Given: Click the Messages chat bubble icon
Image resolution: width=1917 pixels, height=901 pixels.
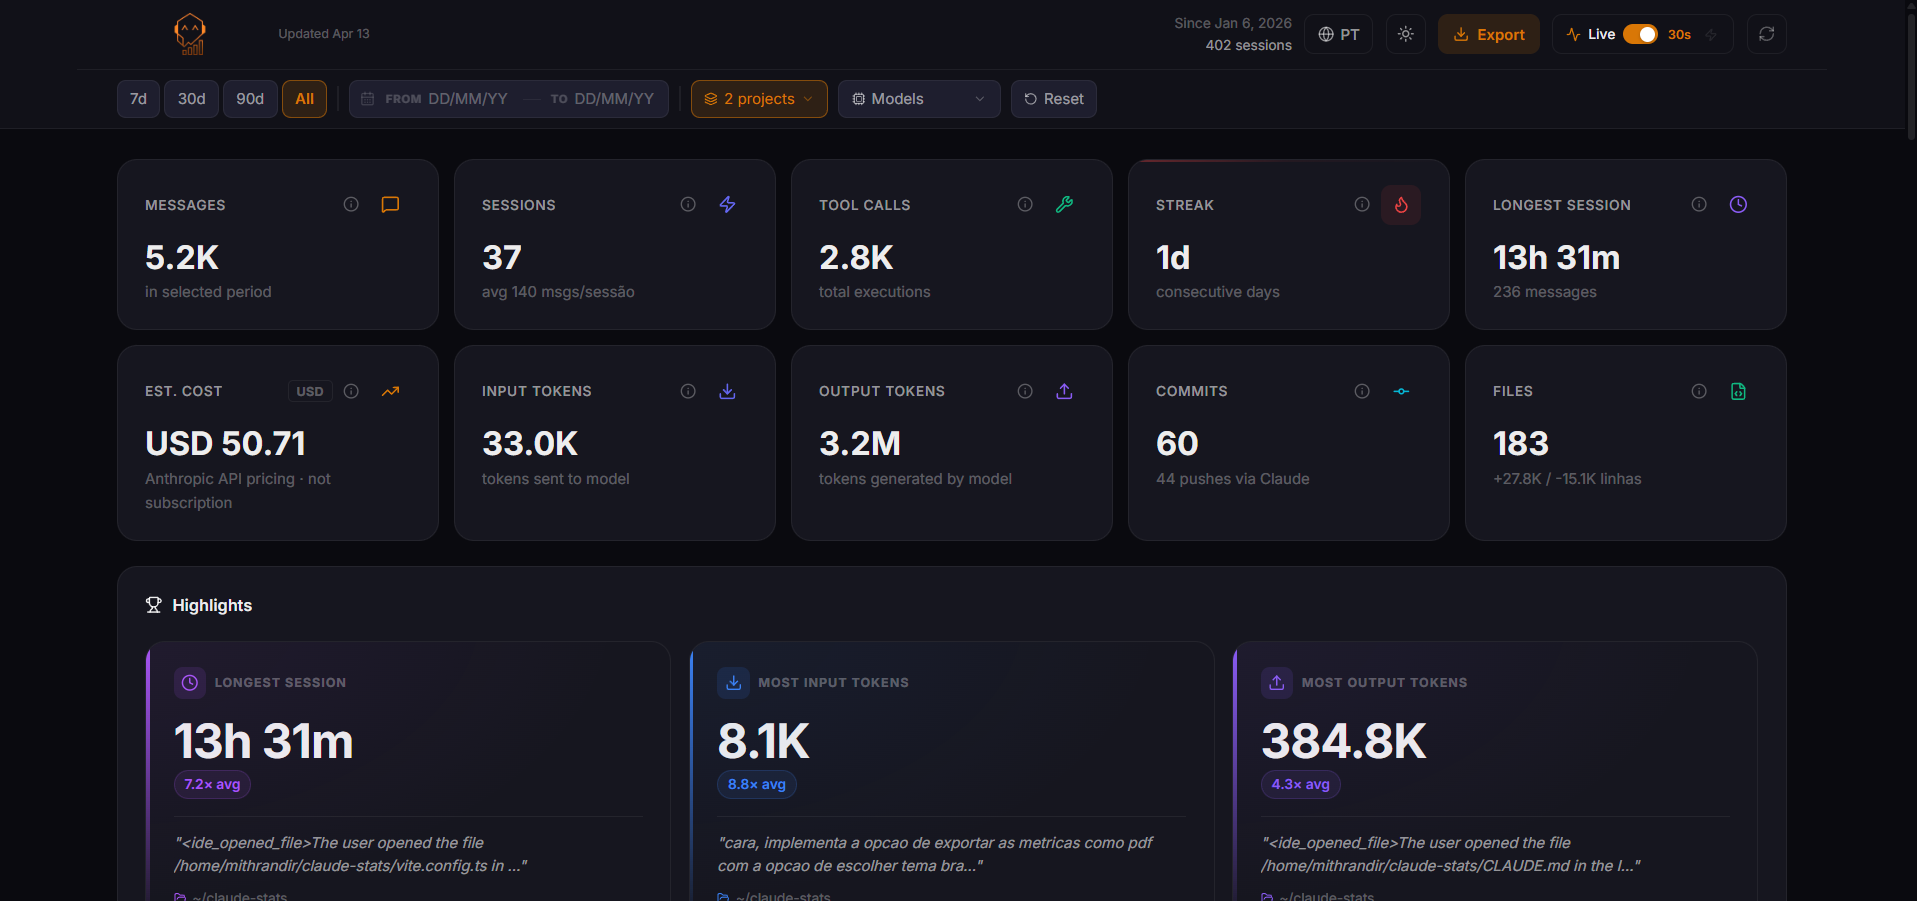Looking at the screenshot, I should coord(389,204).
